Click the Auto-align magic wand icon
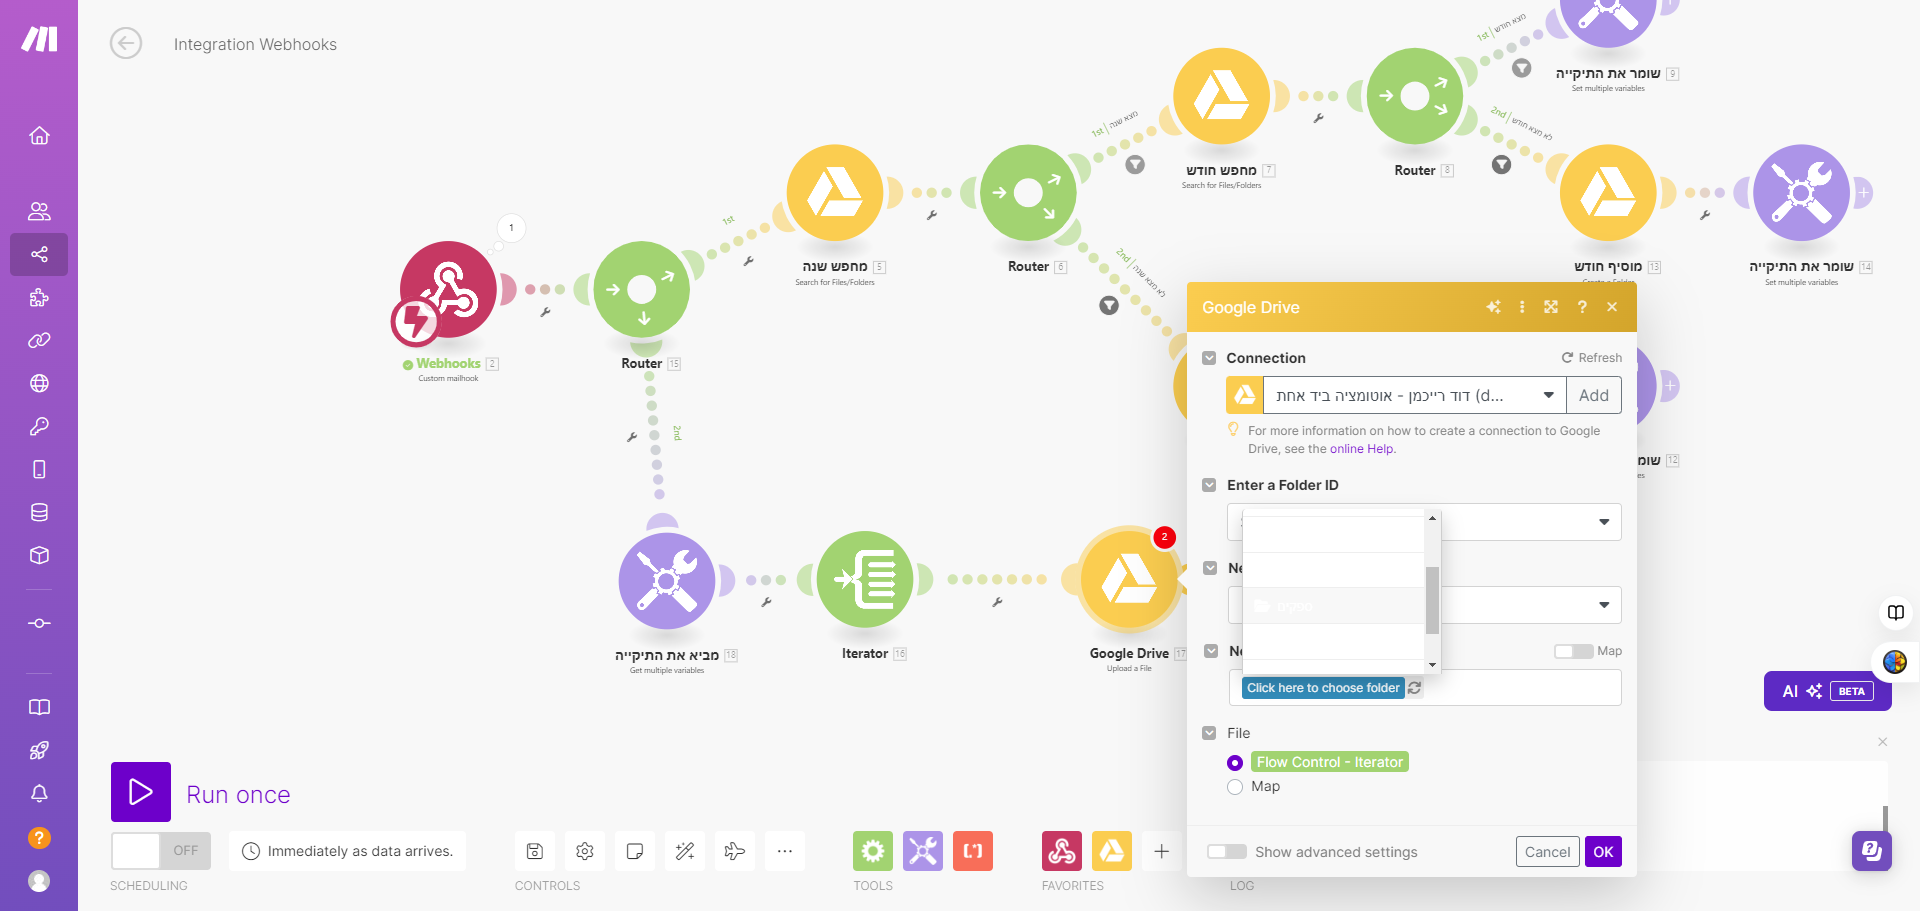The image size is (1920, 911). [x=685, y=851]
